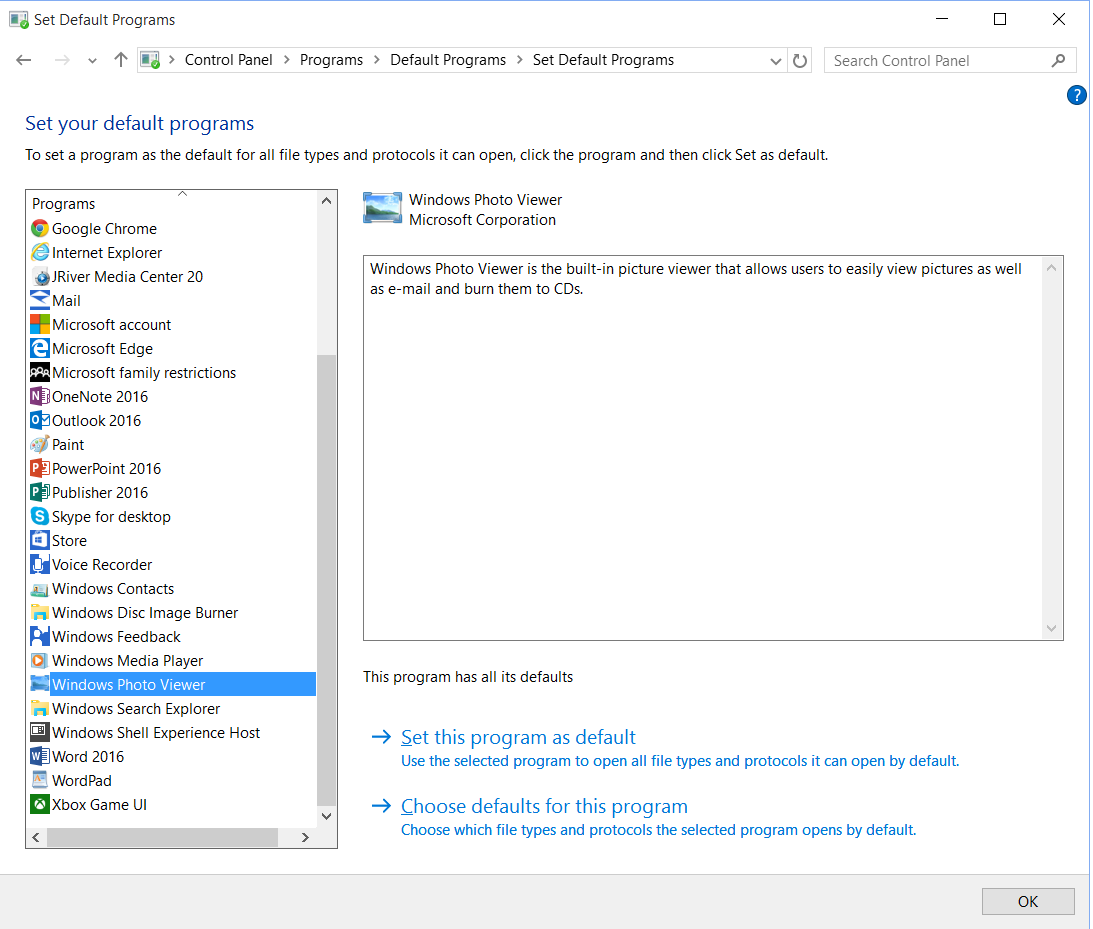Click the OneNote 2016 icon
1093x929 pixels.
(40, 397)
